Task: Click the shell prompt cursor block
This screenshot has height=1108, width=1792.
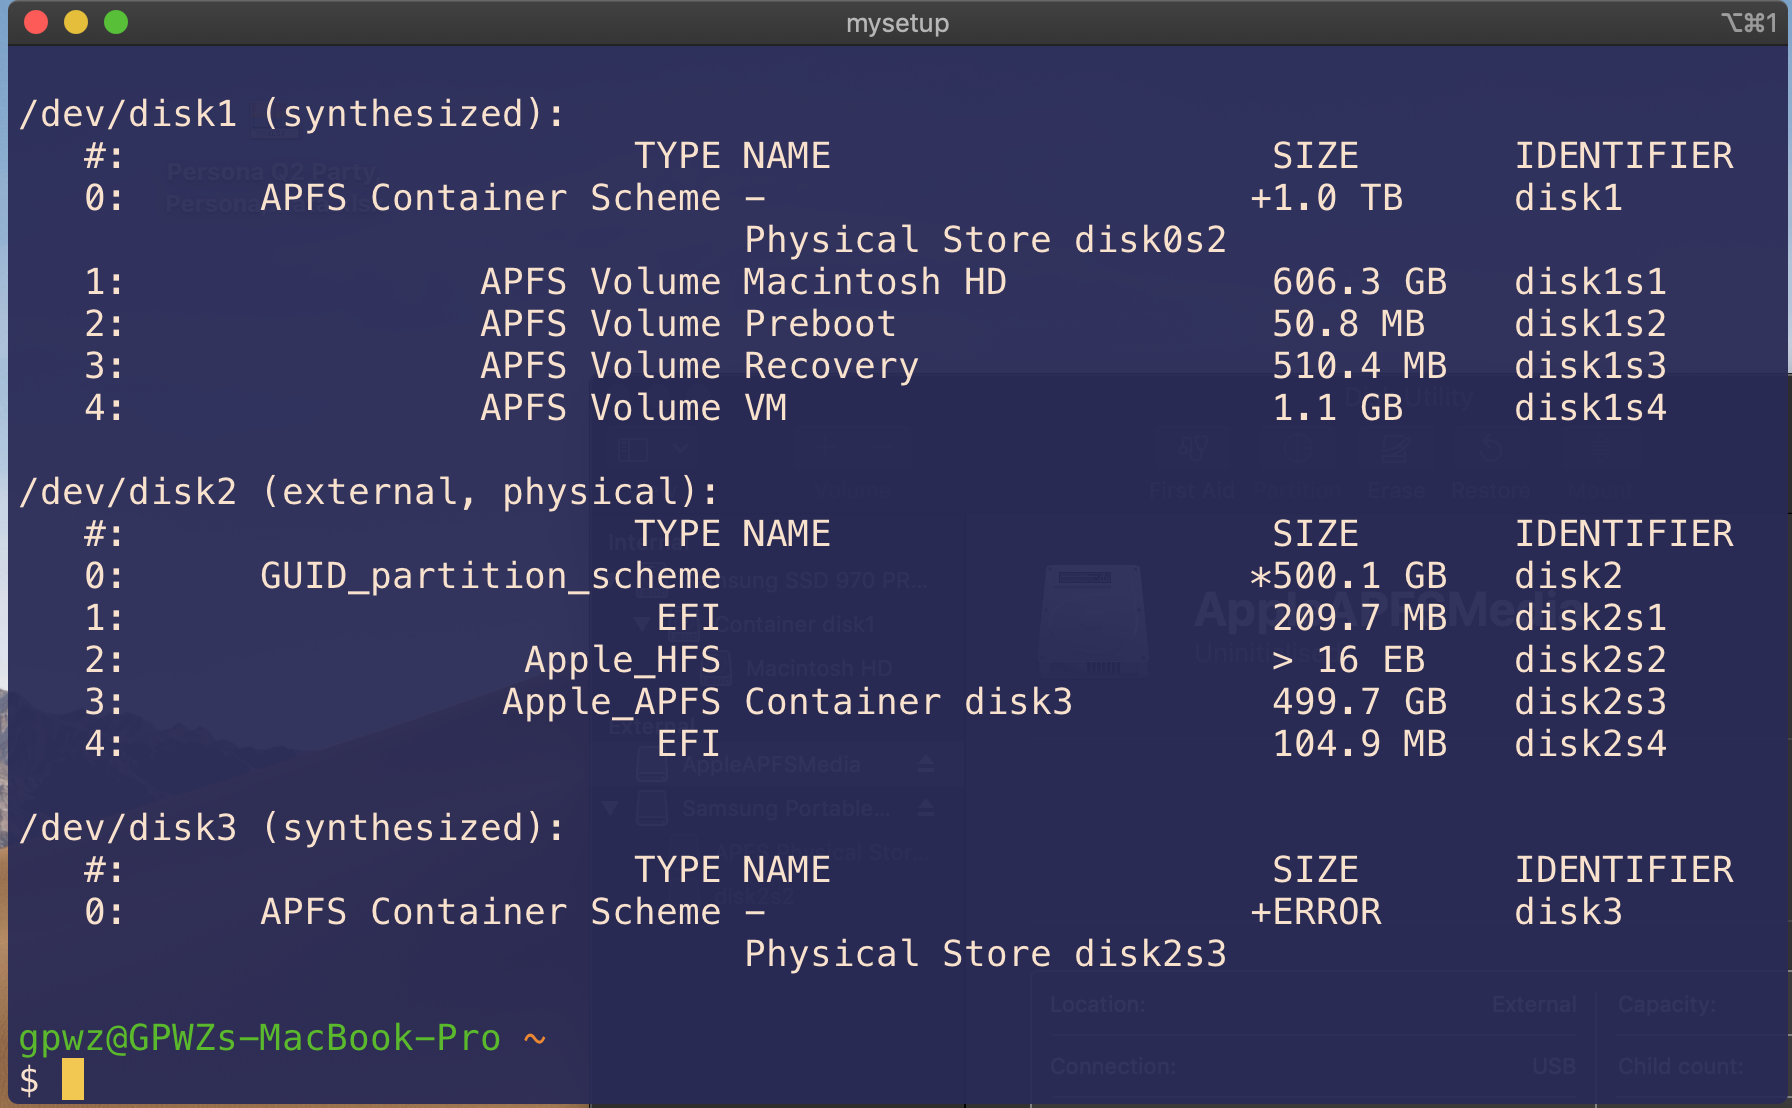Action: [x=73, y=1079]
